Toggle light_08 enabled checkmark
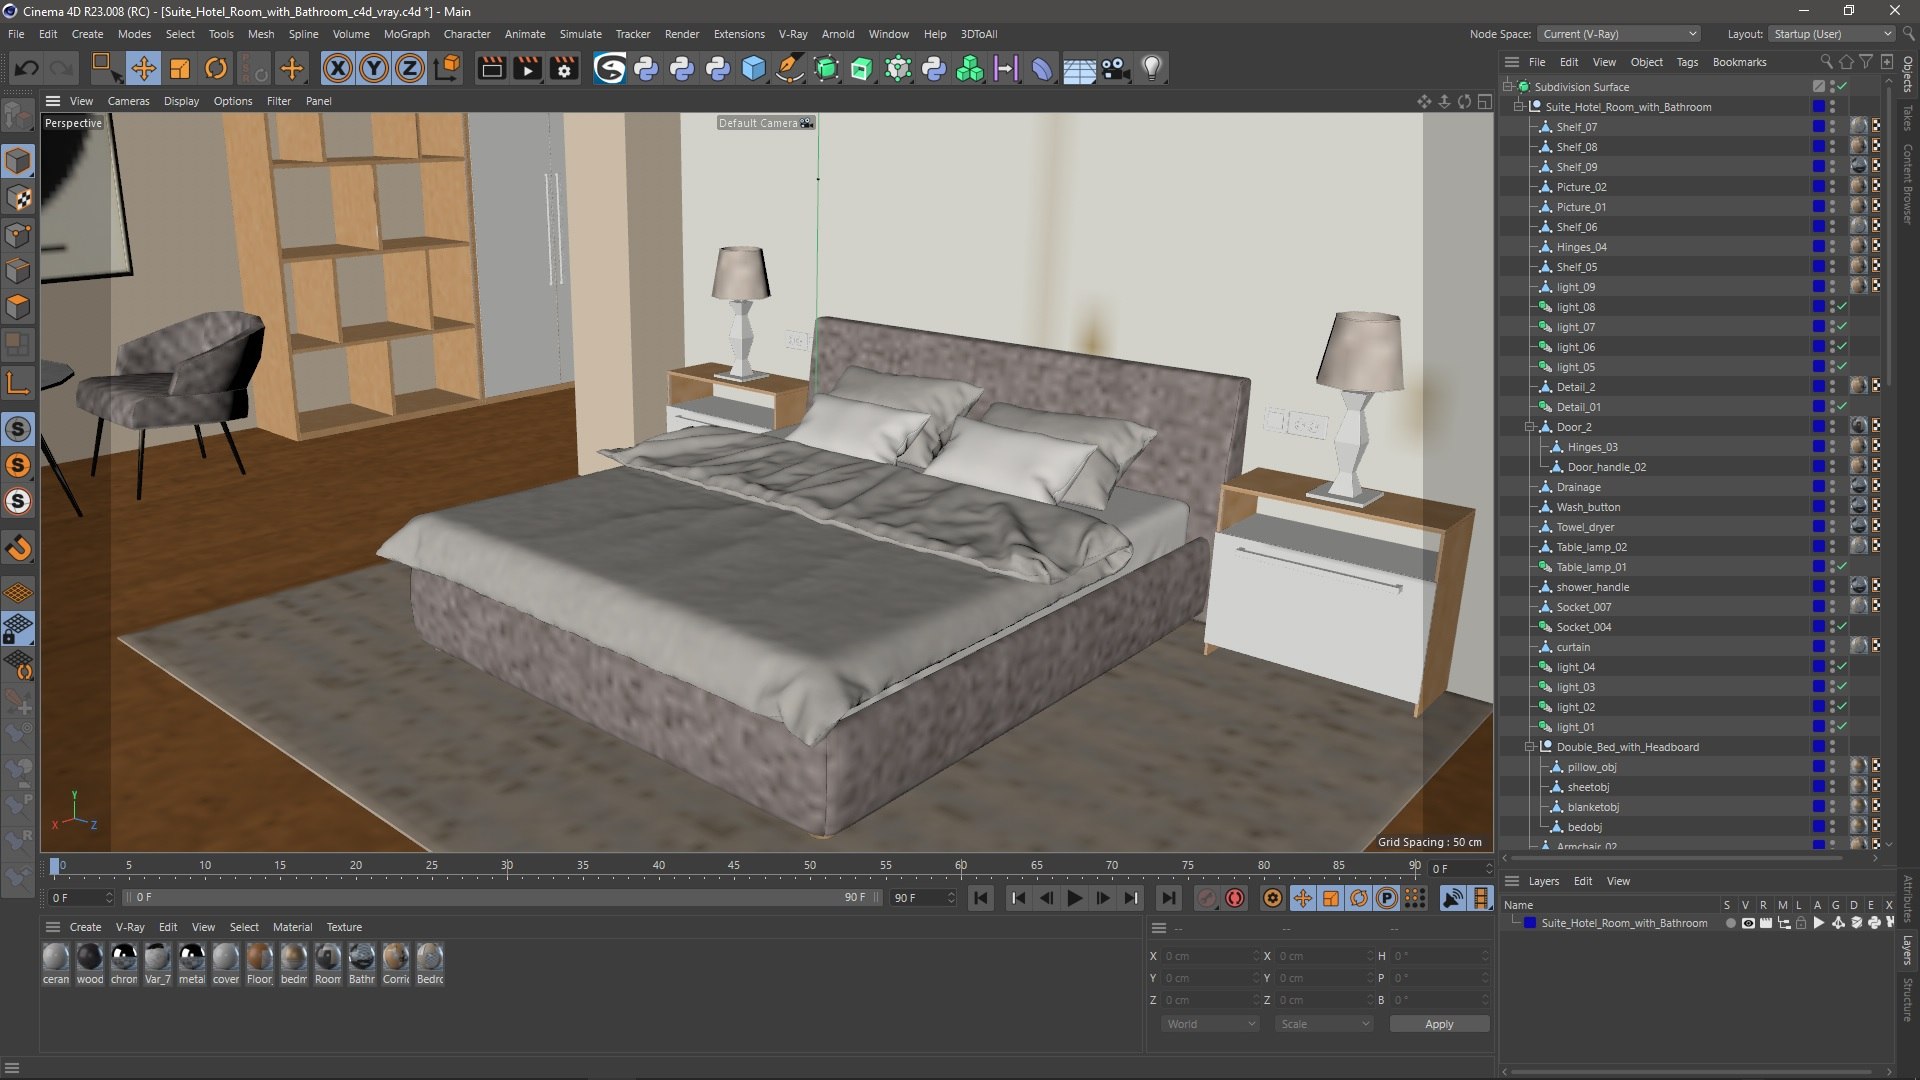 point(1842,307)
